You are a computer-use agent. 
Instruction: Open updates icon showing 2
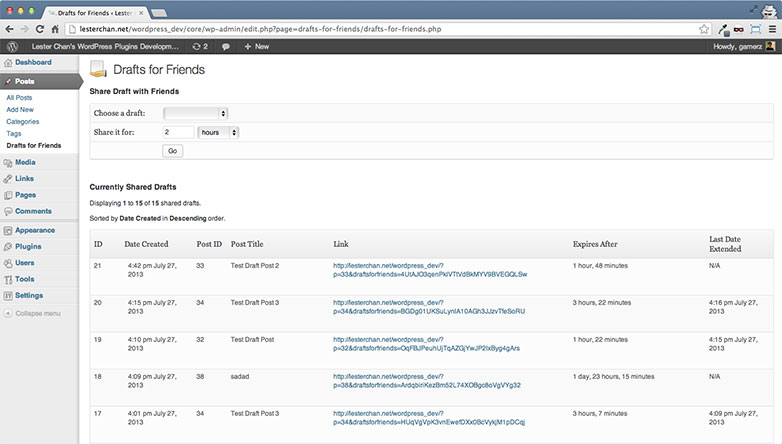200,46
